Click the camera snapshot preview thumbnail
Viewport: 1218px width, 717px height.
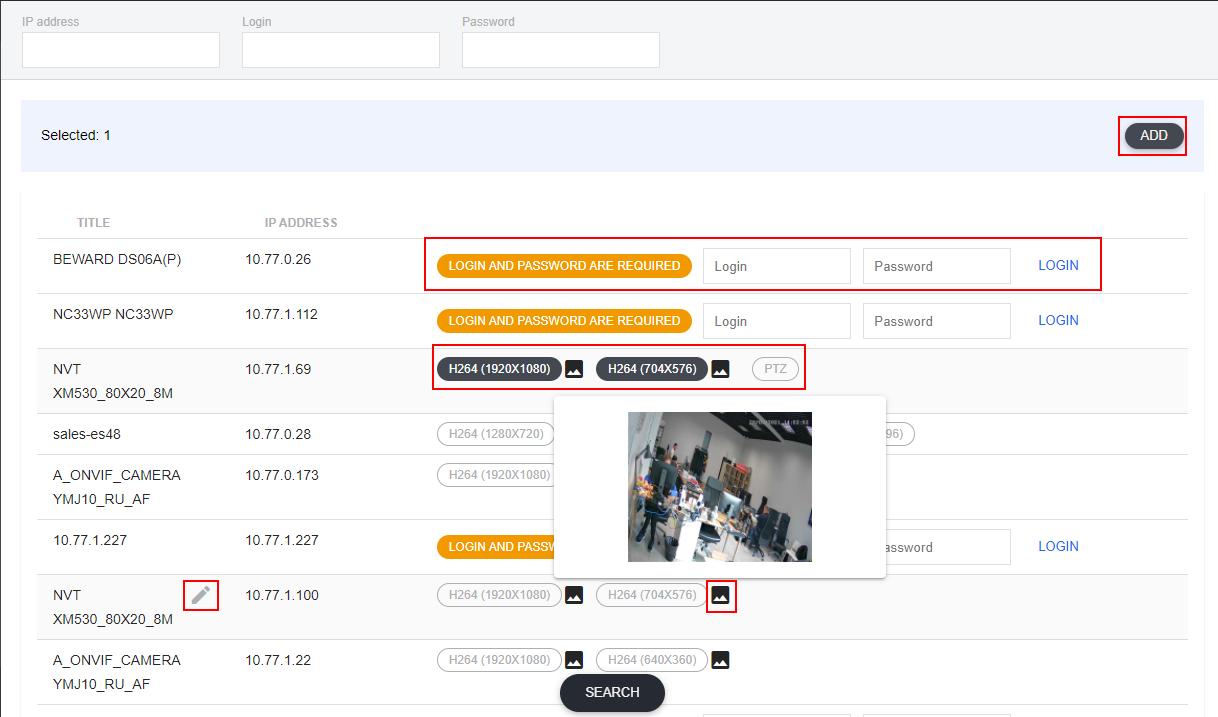click(x=719, y=487)
